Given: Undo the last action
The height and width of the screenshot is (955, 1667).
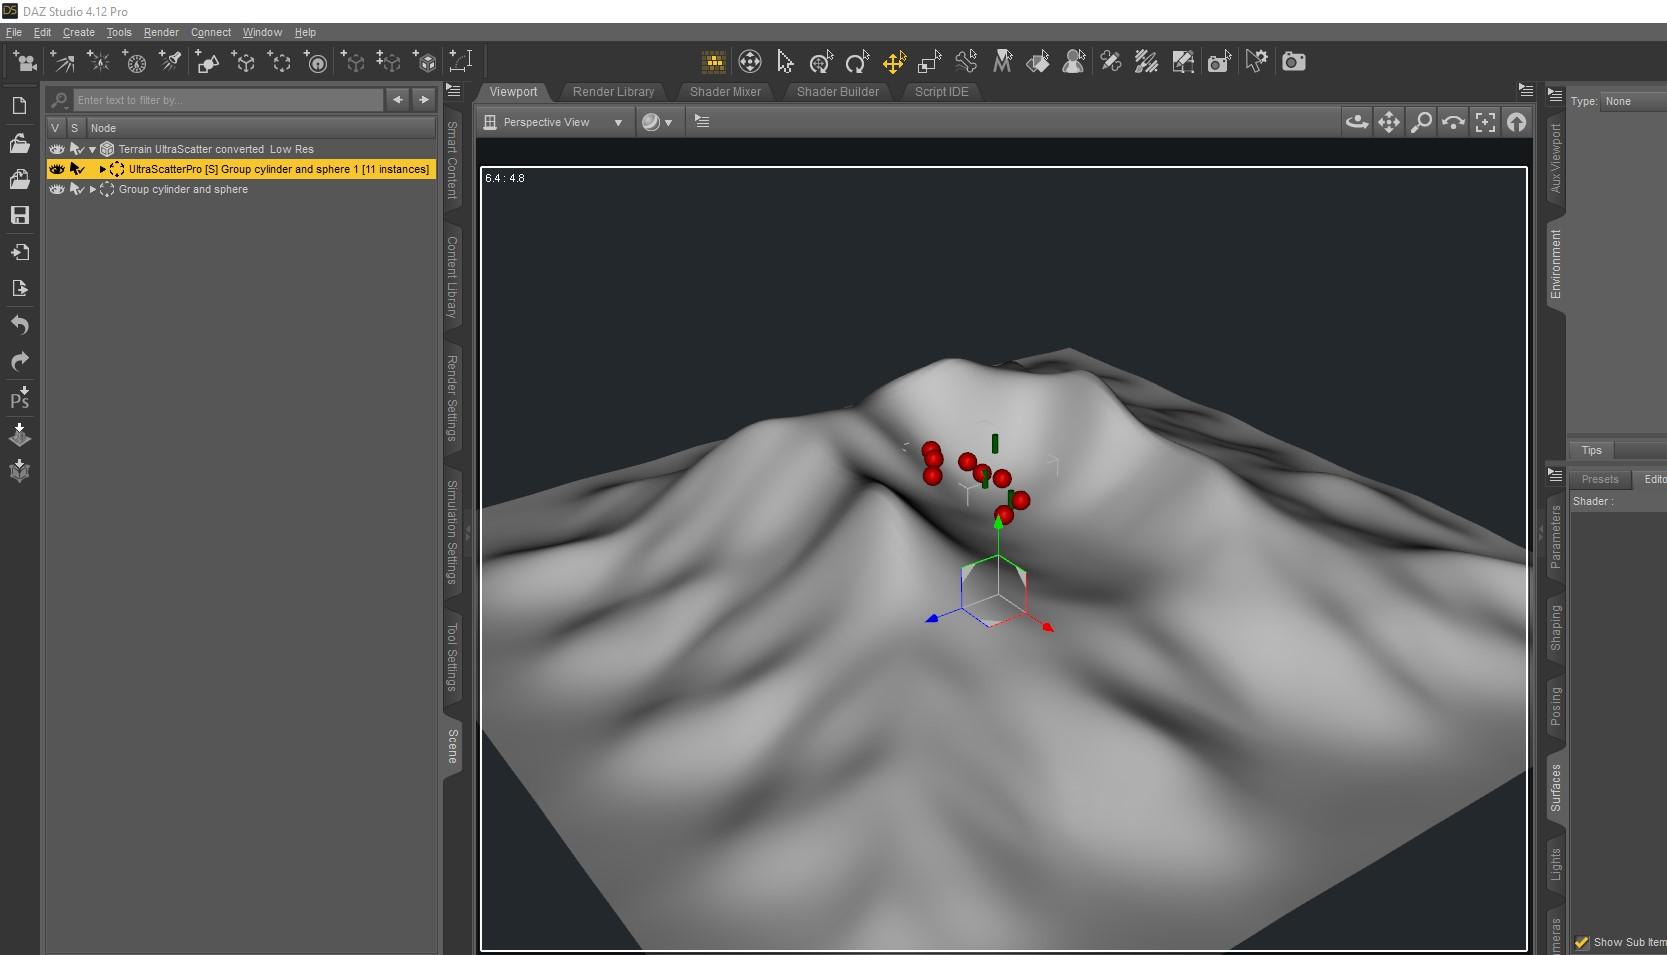Looking at the screenshot, I should [x=19, y=325].
